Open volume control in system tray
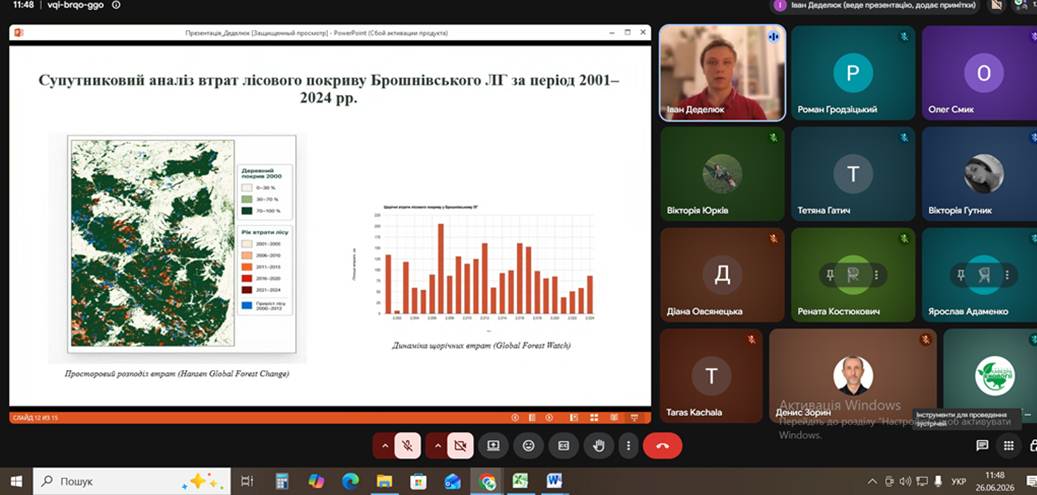1037x495 pixels. pos(905,481)
